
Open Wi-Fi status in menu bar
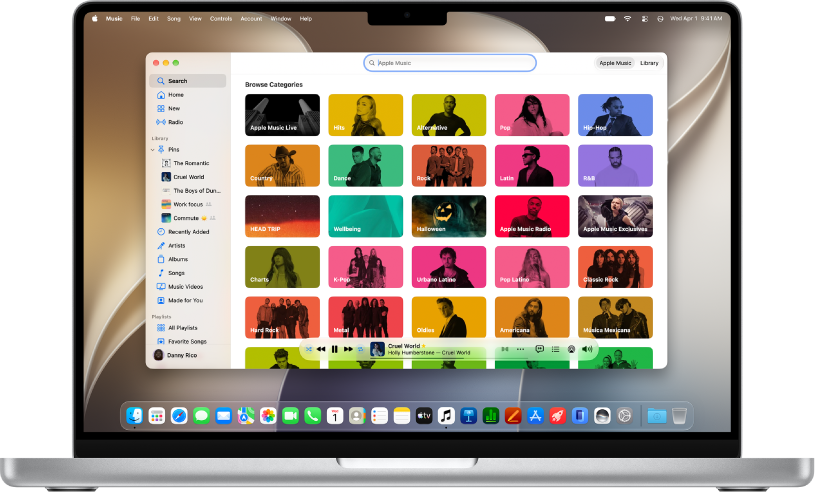pos(628,19)
